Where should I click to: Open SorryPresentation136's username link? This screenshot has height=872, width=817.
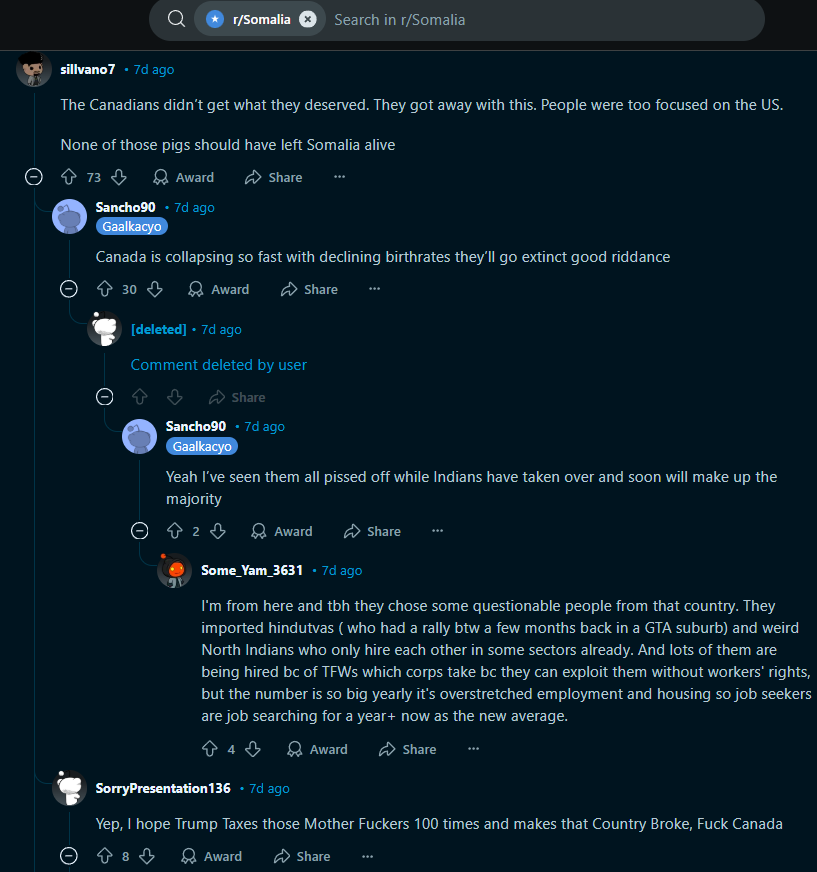coord(163,789)
